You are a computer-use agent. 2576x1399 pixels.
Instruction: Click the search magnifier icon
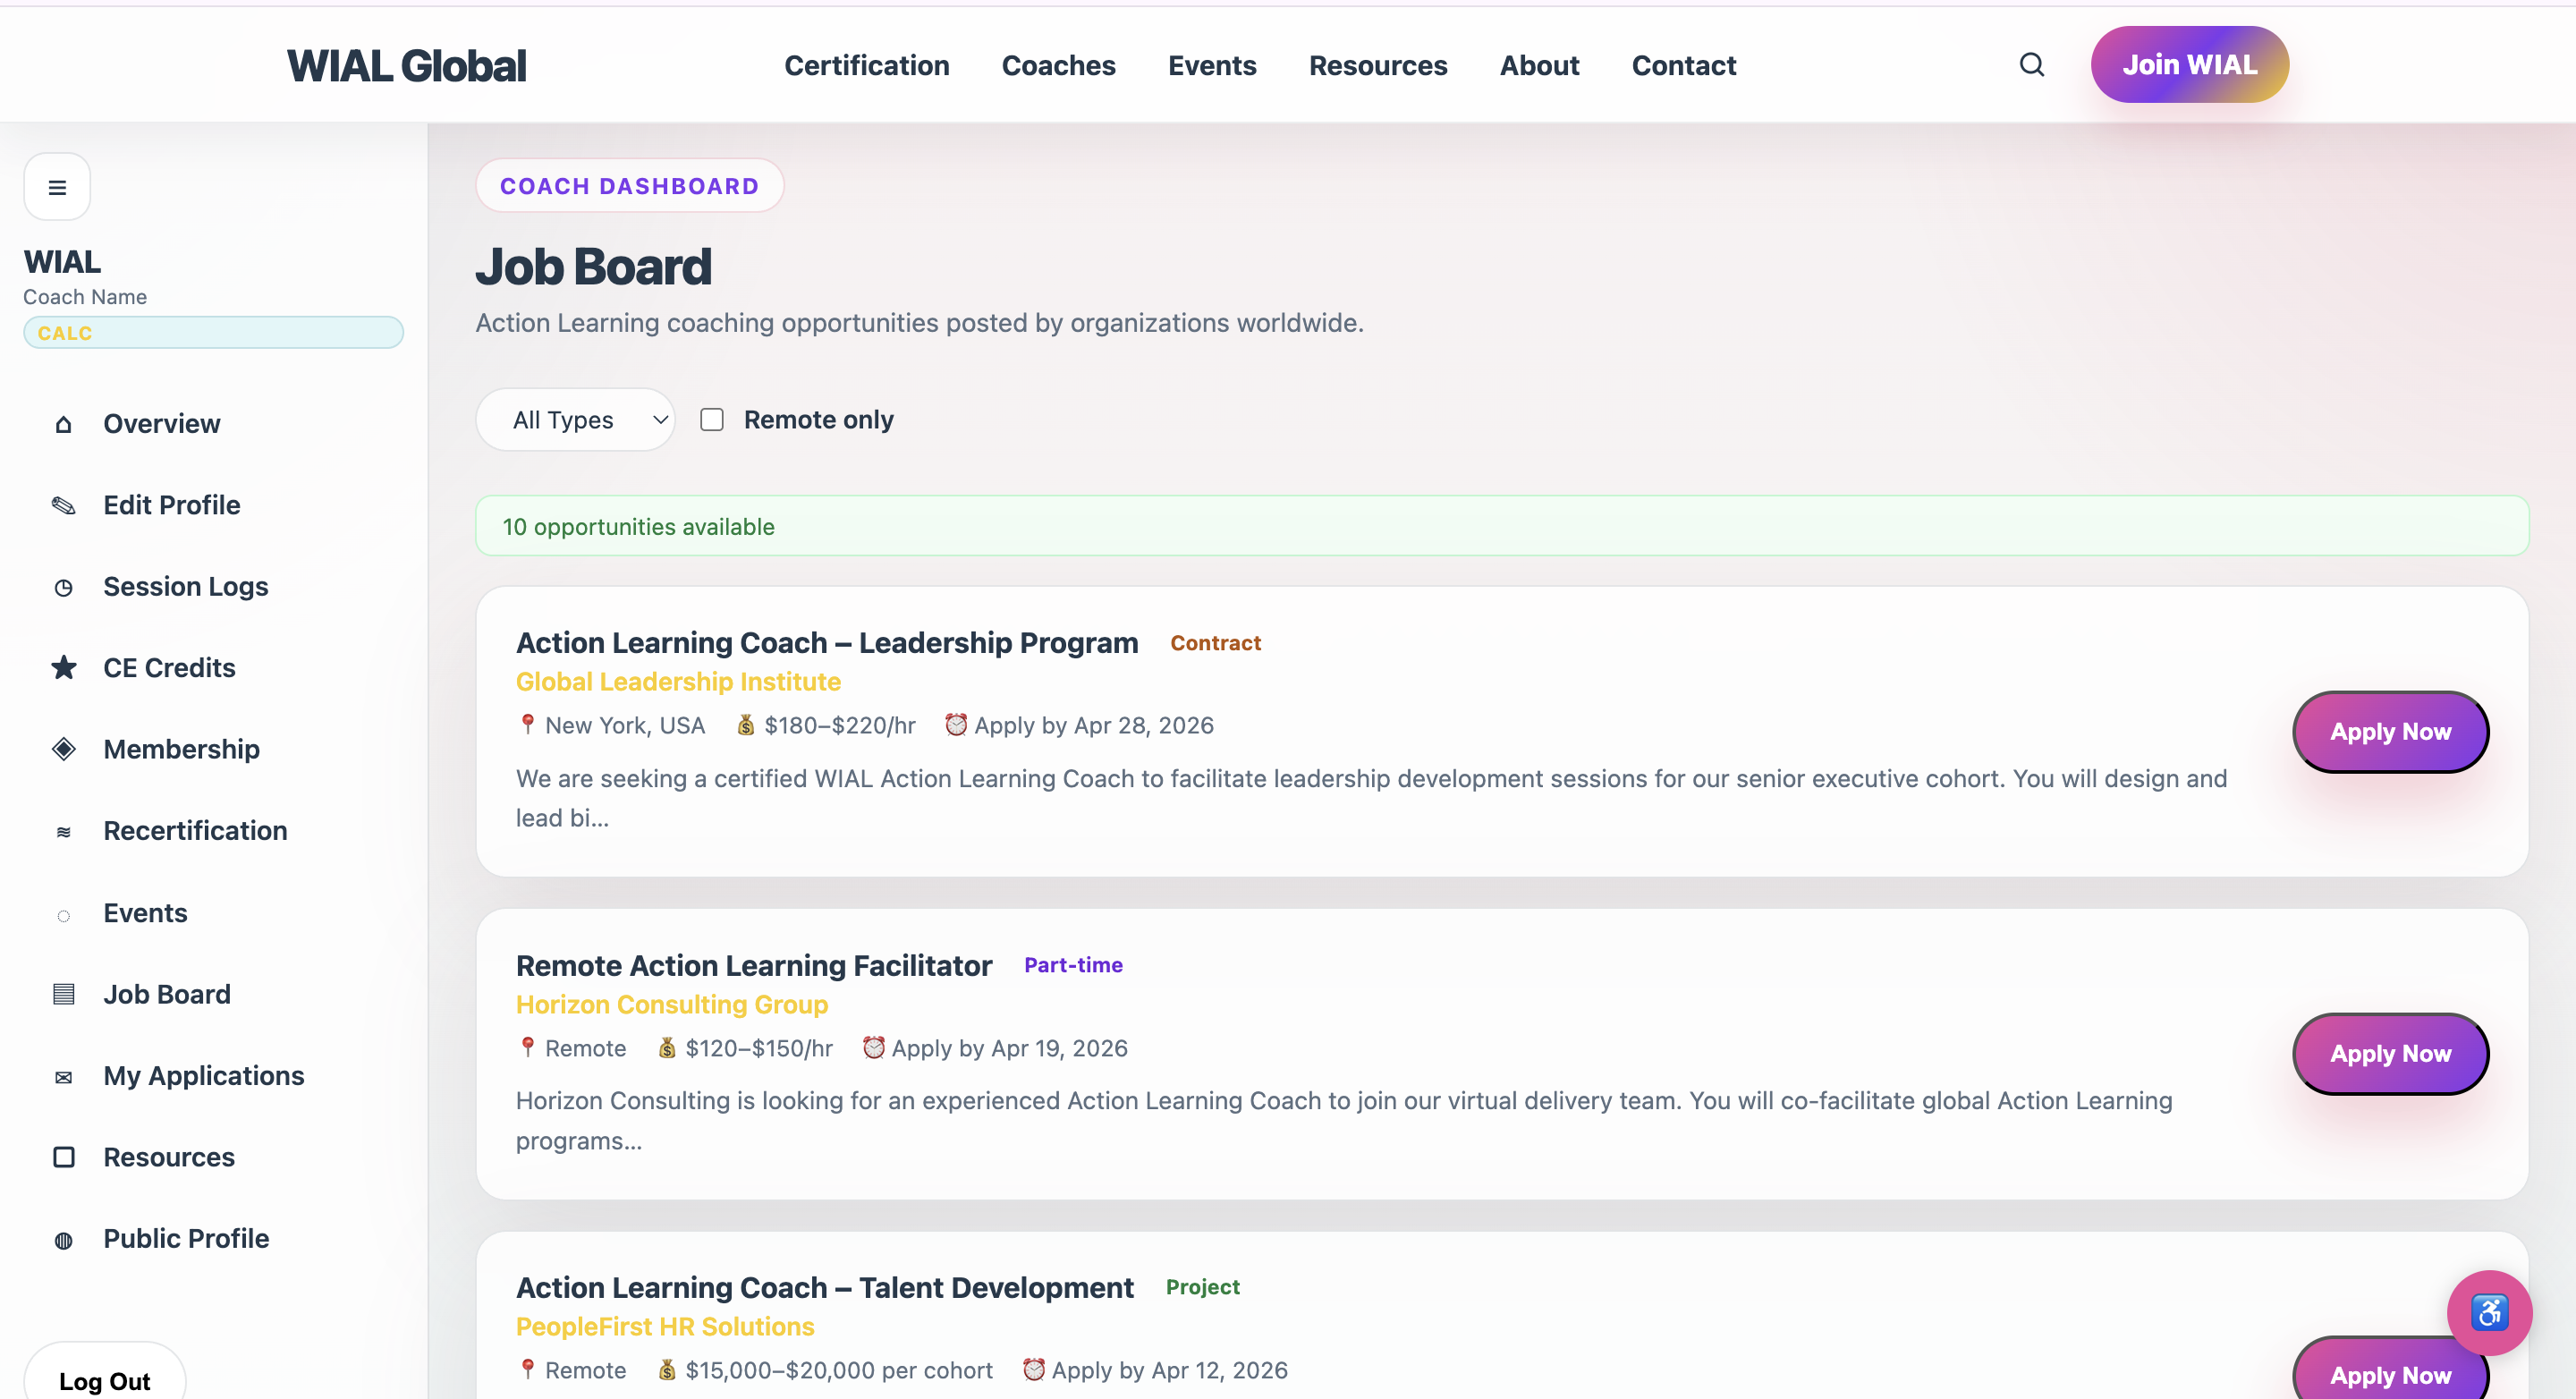[x=2031, y=65]
